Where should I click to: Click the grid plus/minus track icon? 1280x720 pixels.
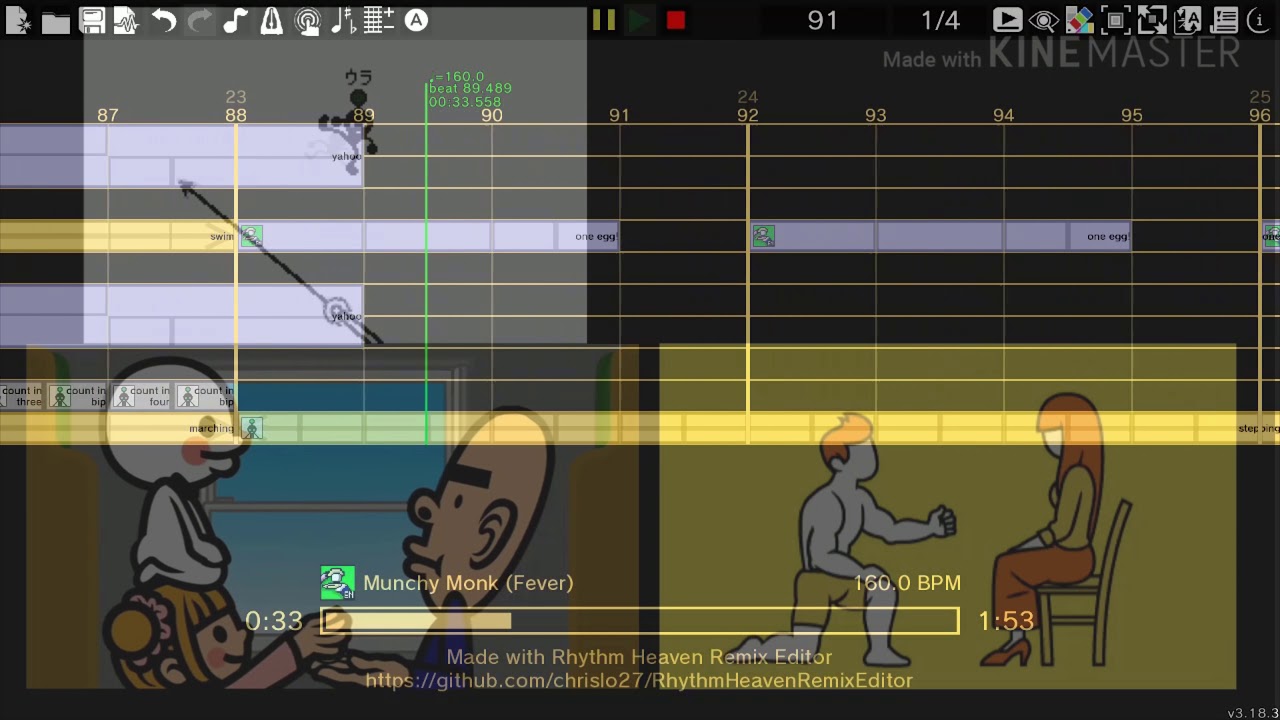coord(379,21)
